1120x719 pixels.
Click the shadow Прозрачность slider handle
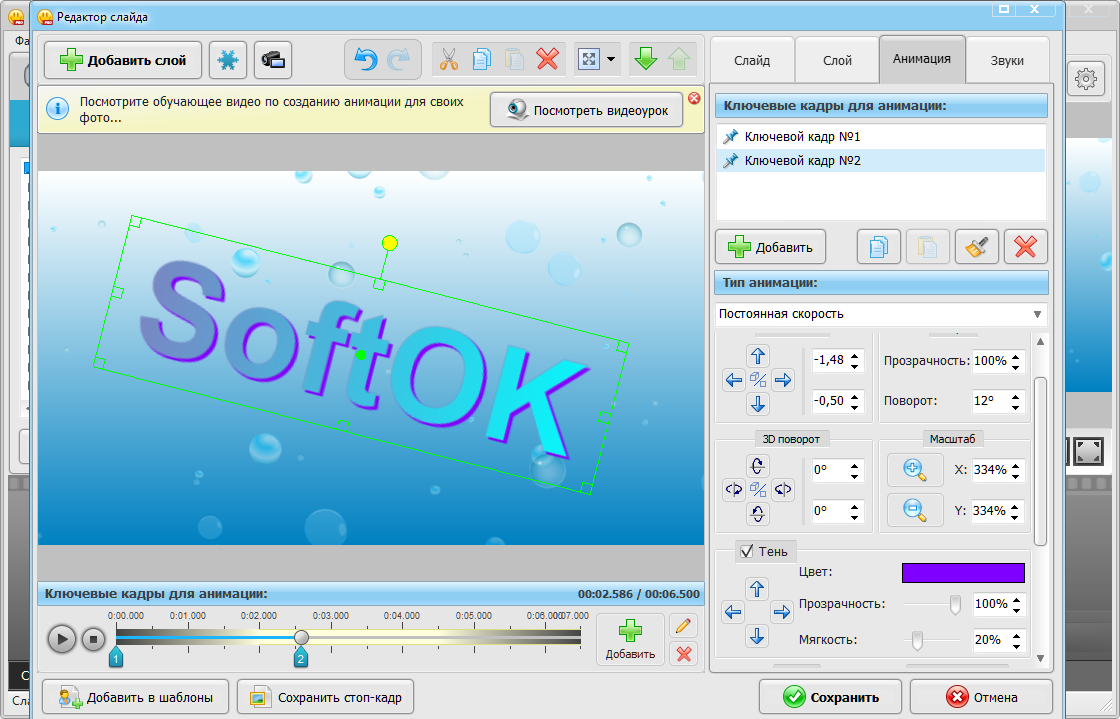[955, 605]
